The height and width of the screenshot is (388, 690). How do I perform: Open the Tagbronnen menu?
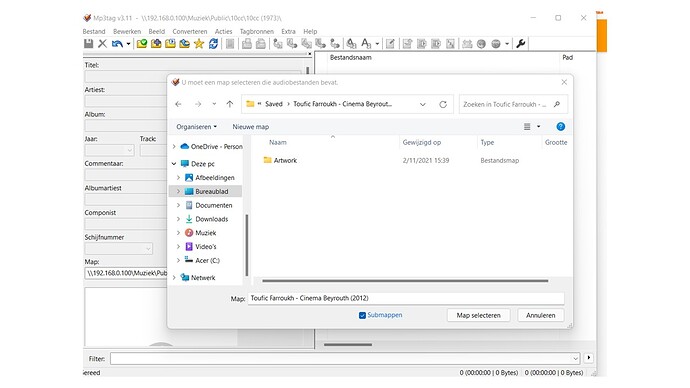click(257, 32)
